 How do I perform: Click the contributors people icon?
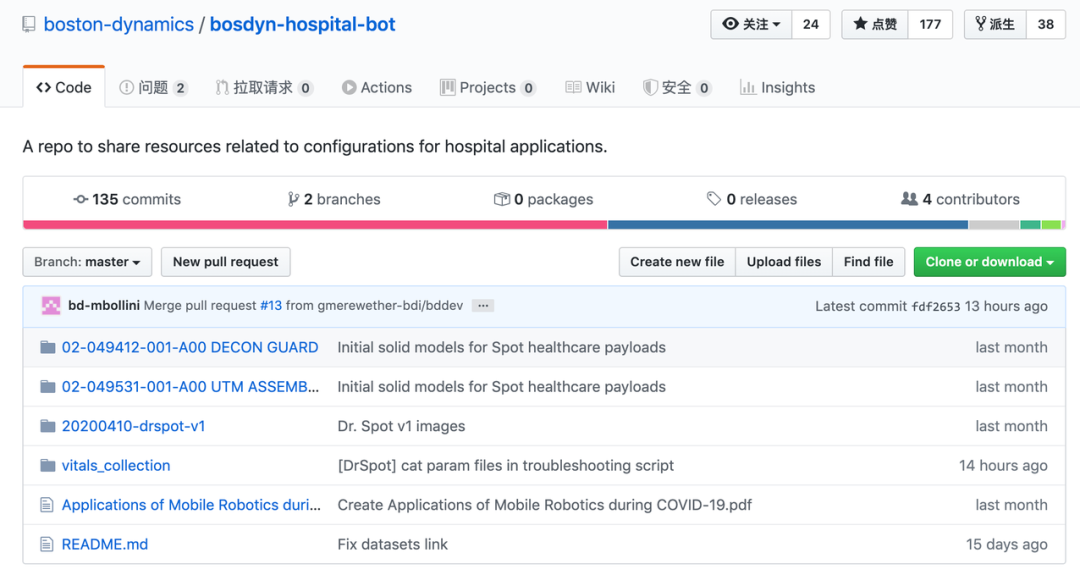click(x=909, y=199)
